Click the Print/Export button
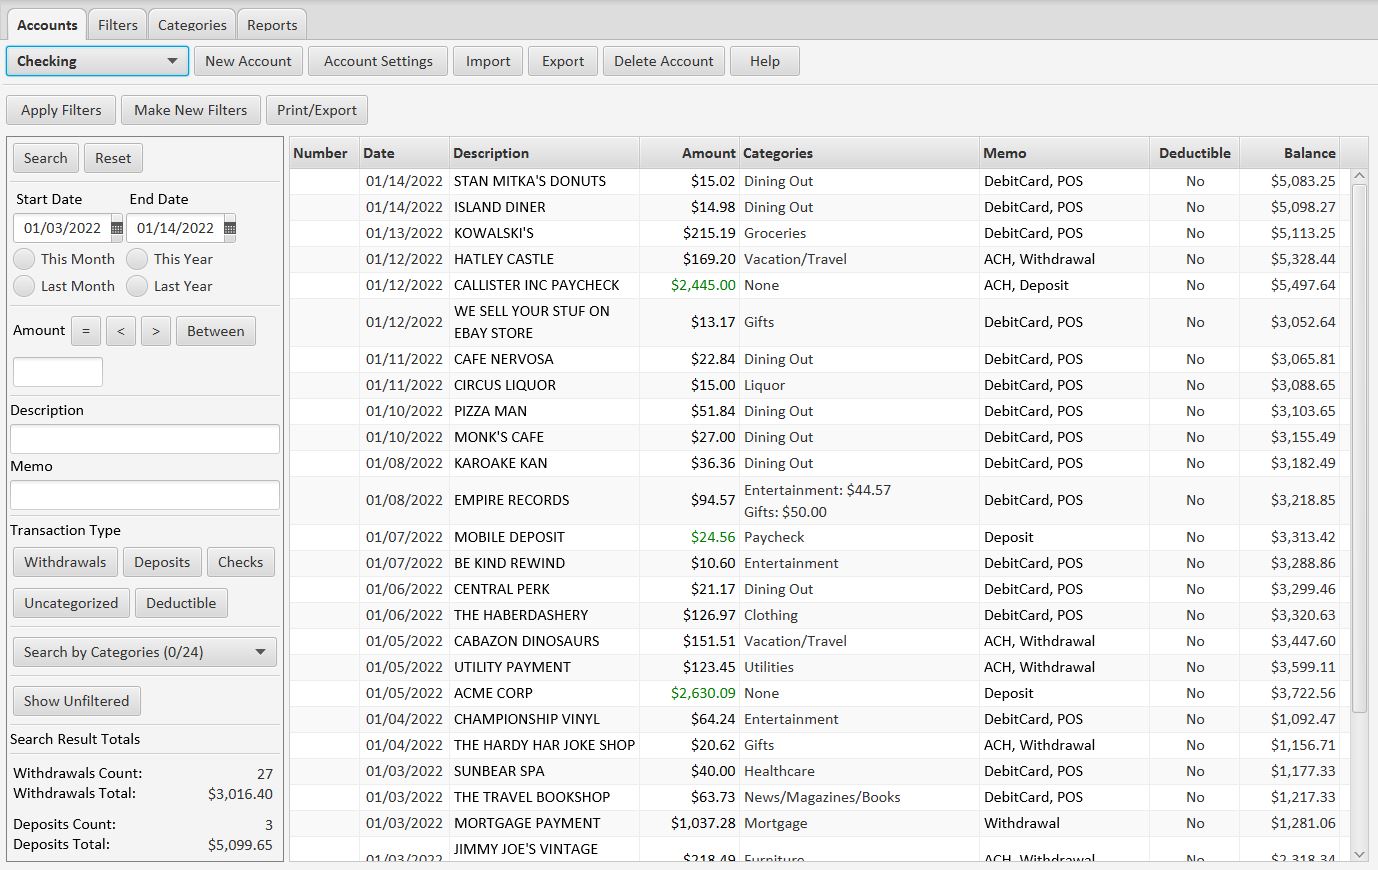The width and height of the screenshot is (1378, 870). coord(317,110)
